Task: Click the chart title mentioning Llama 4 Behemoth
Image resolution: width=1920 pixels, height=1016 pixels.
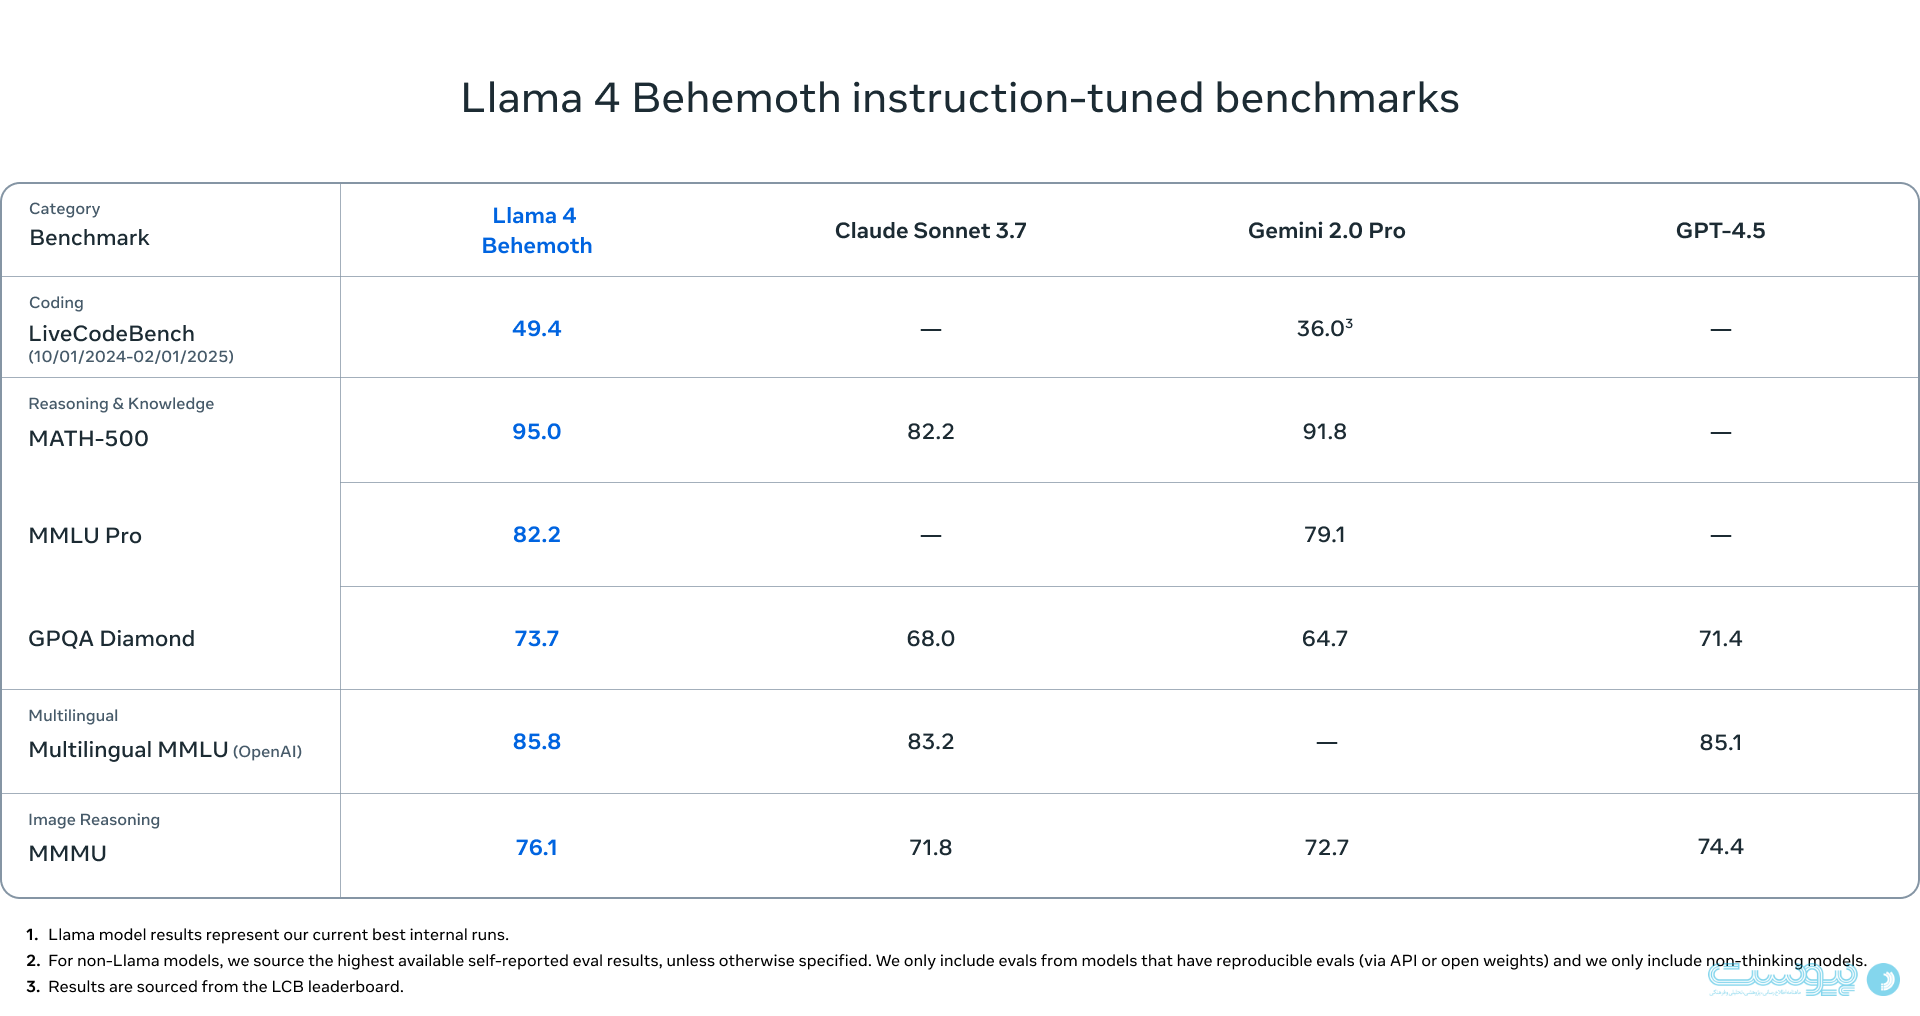Action: [x=959, y=98]
